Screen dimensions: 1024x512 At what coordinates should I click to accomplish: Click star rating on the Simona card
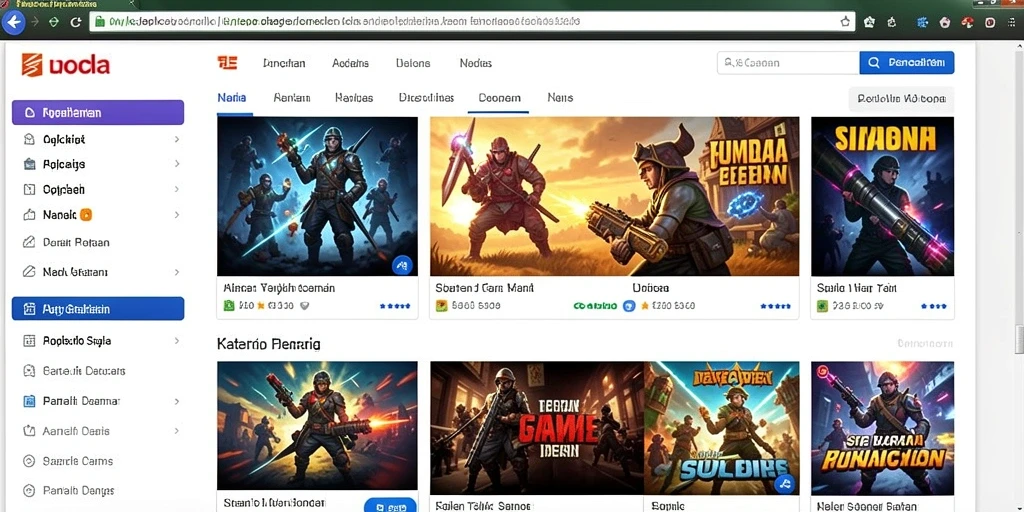coord(934,306)
